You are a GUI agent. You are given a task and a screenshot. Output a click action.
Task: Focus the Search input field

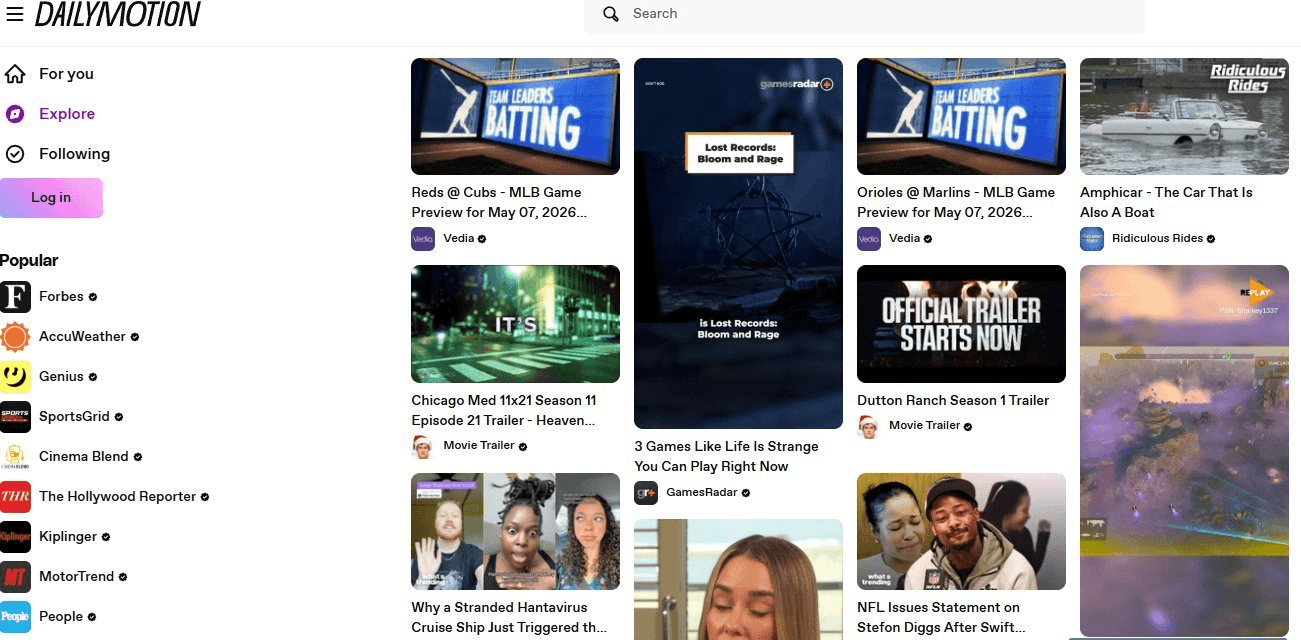[x=864, y=14]
